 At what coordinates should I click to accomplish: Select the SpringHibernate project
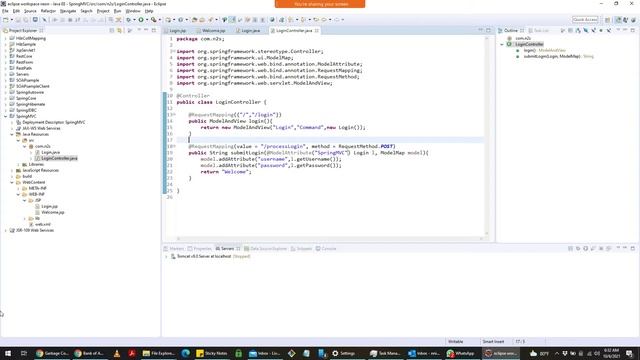point(30,104)
